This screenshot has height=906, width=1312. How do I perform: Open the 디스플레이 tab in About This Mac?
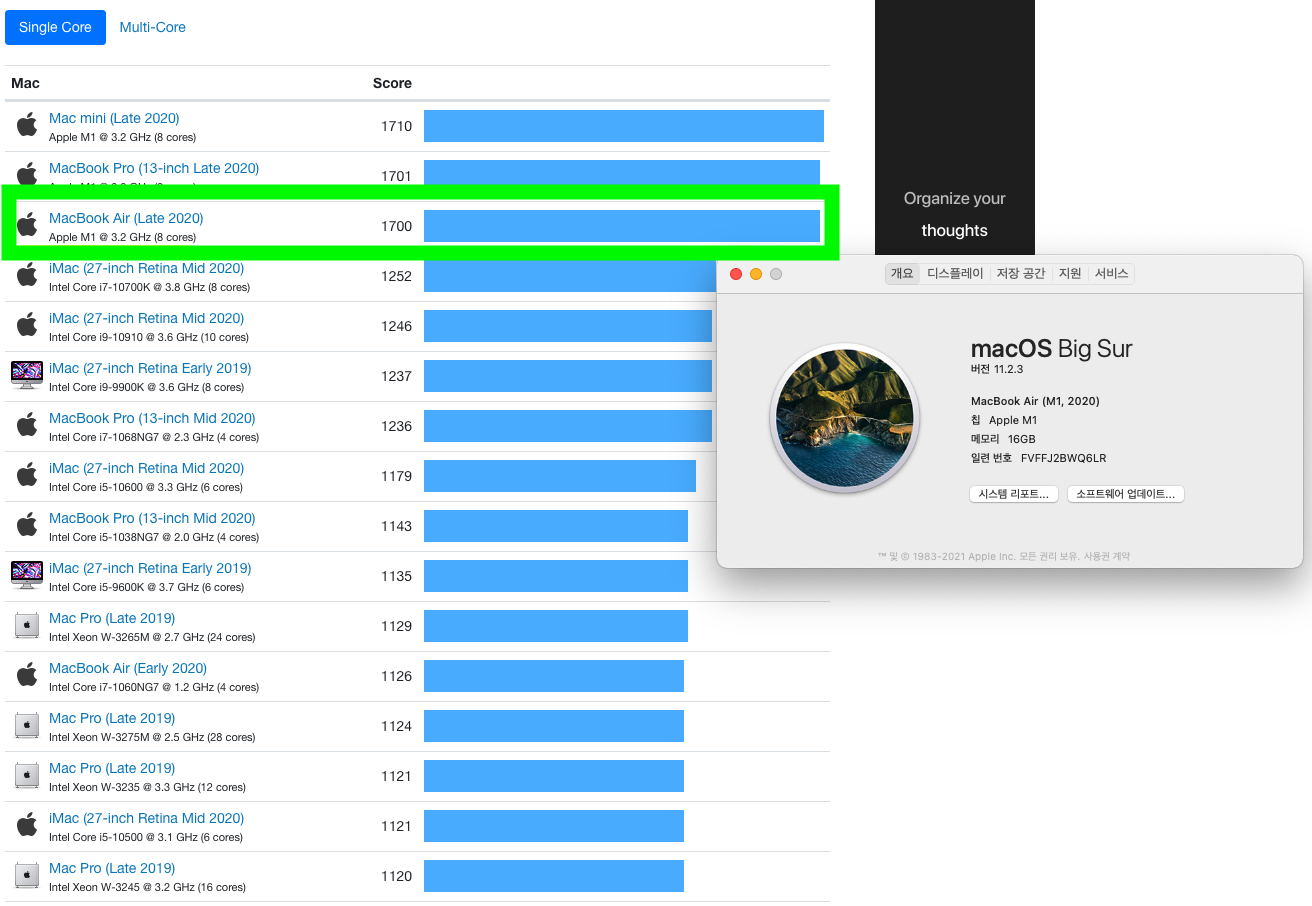955,273
